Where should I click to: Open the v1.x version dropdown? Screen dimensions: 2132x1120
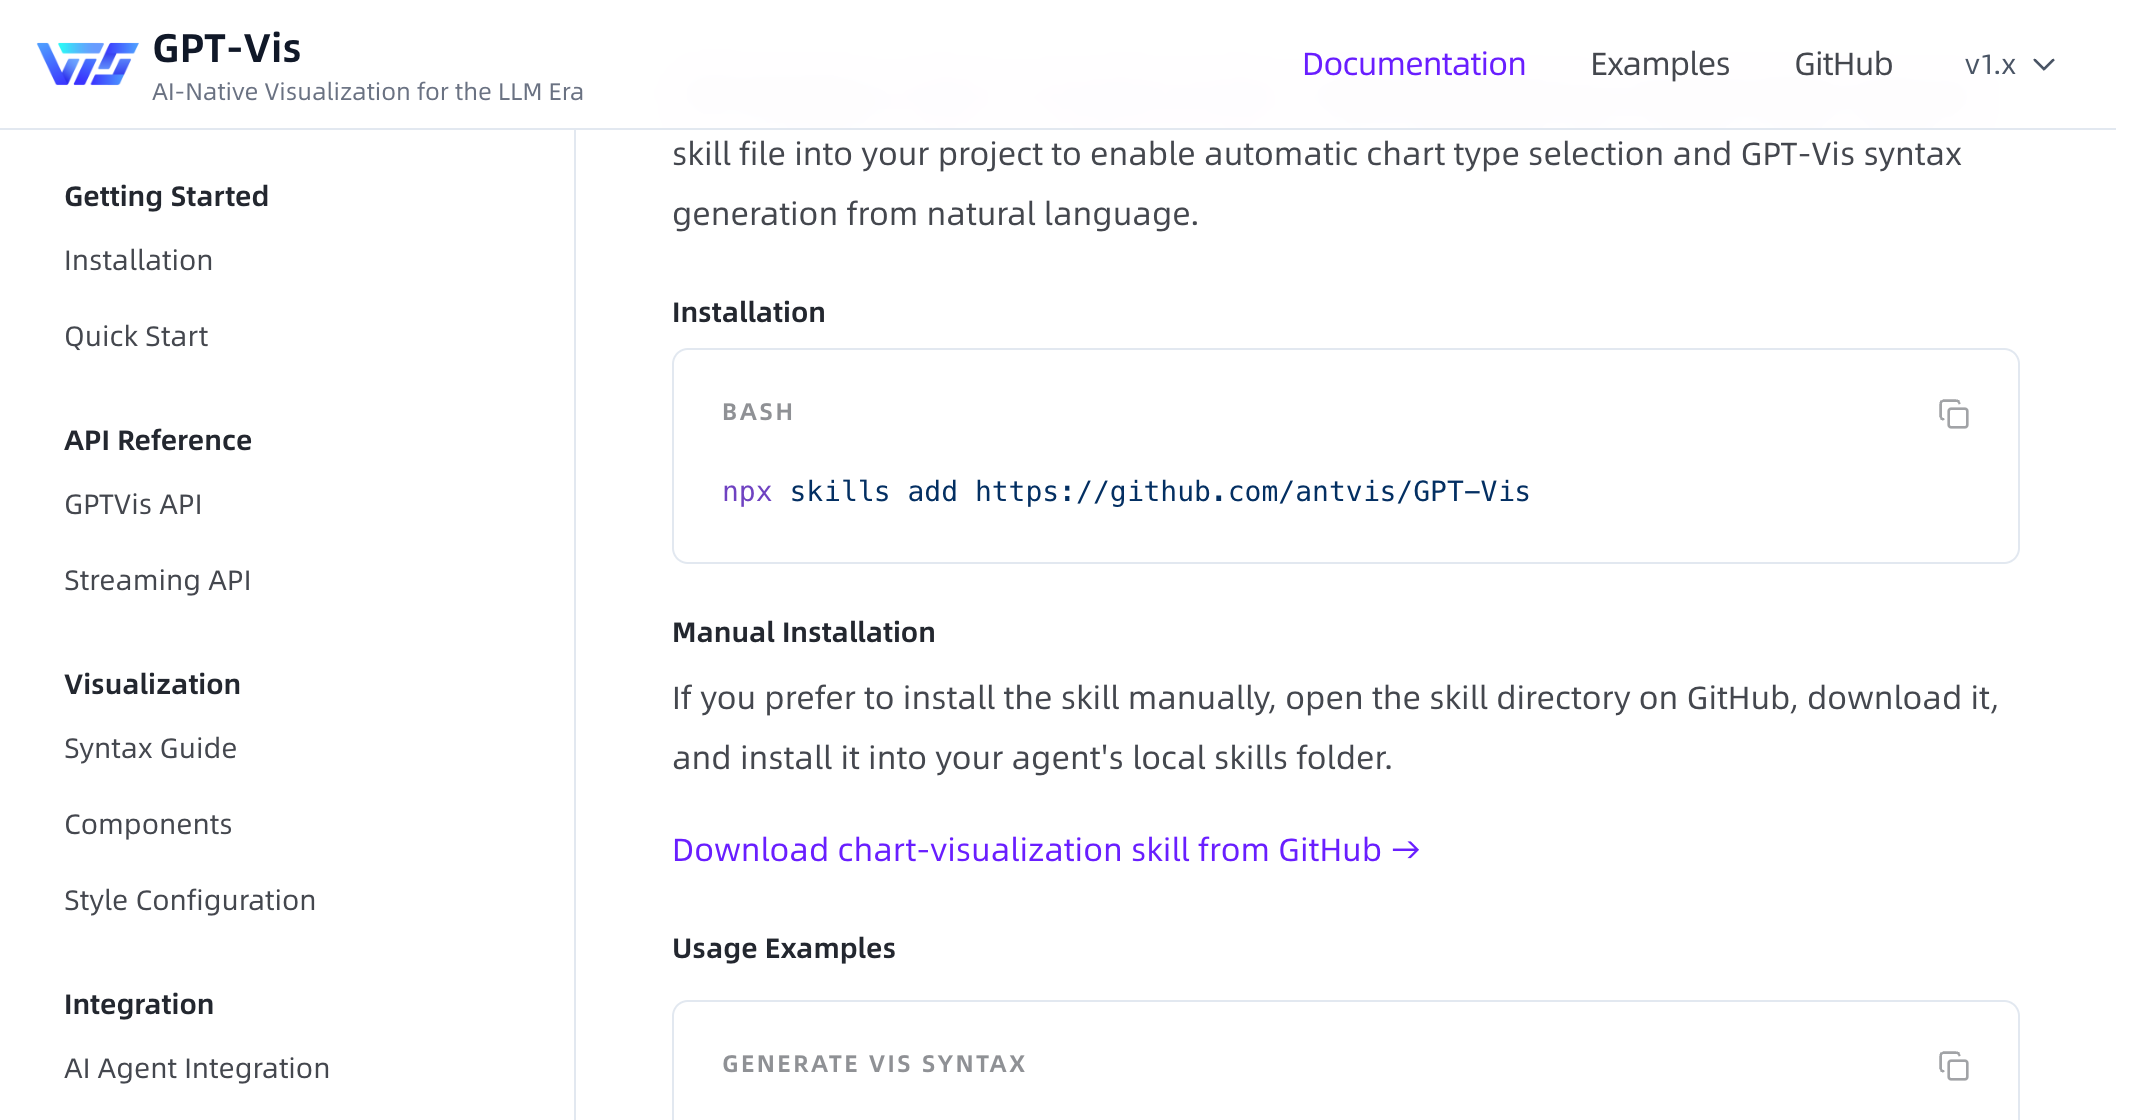click(2009, 65)
